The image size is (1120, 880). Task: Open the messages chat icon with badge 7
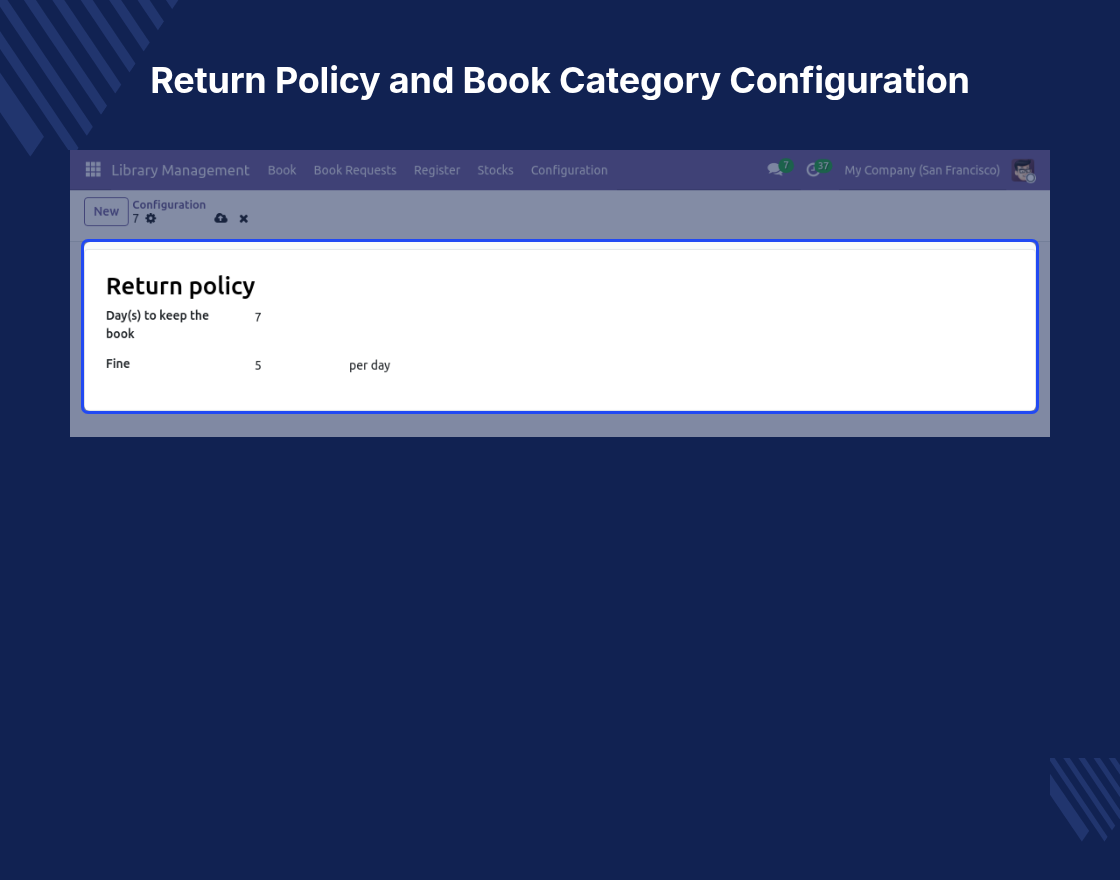click(x=779, y=169)
